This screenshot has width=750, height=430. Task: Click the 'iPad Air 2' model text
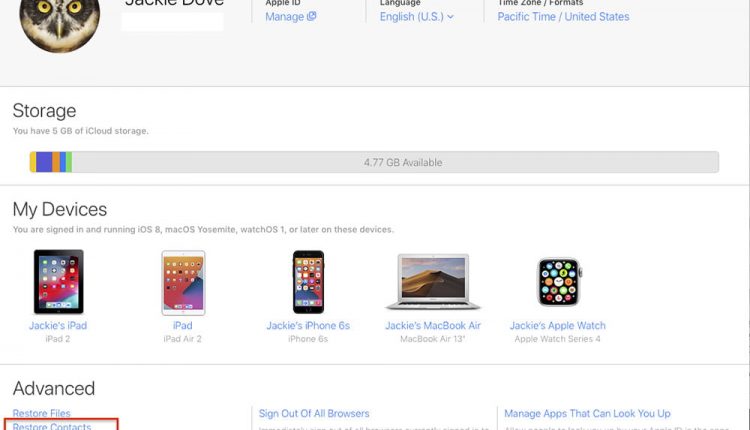[183, 339]
